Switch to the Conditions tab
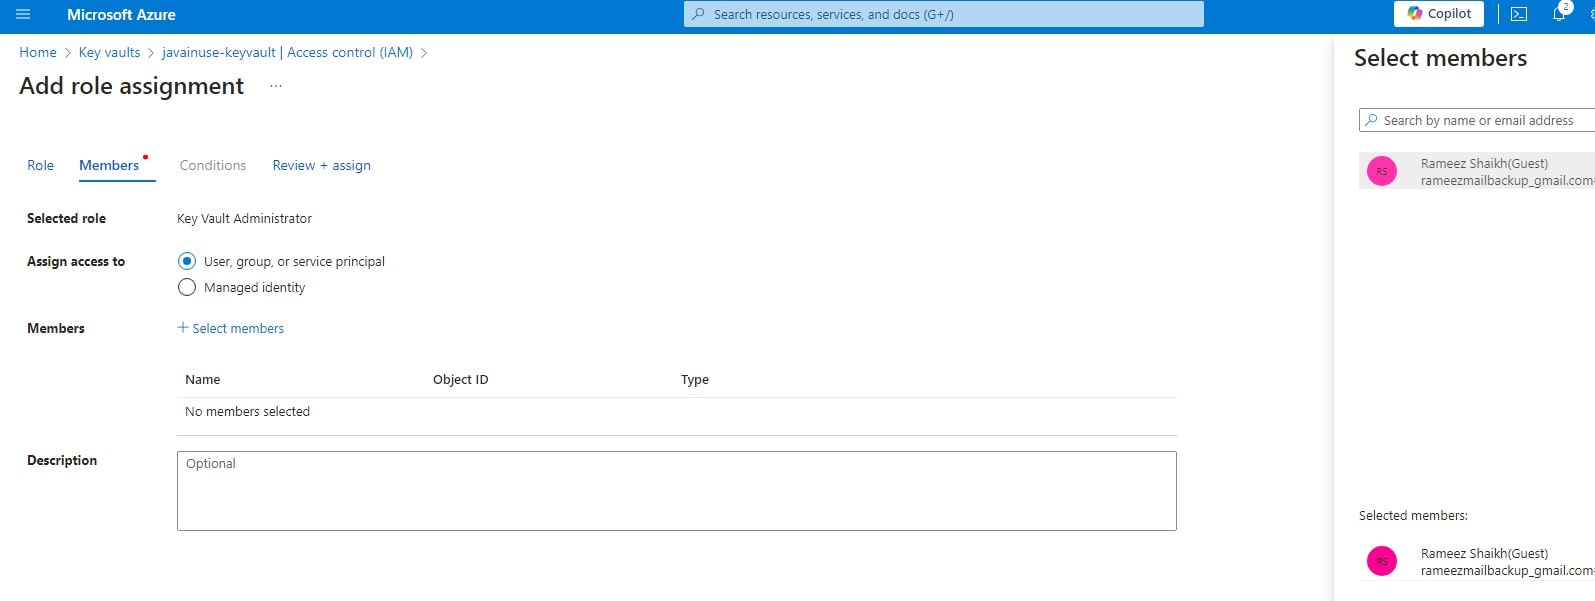This screenshot has height=601, width=1595. (x=213, y=165)
